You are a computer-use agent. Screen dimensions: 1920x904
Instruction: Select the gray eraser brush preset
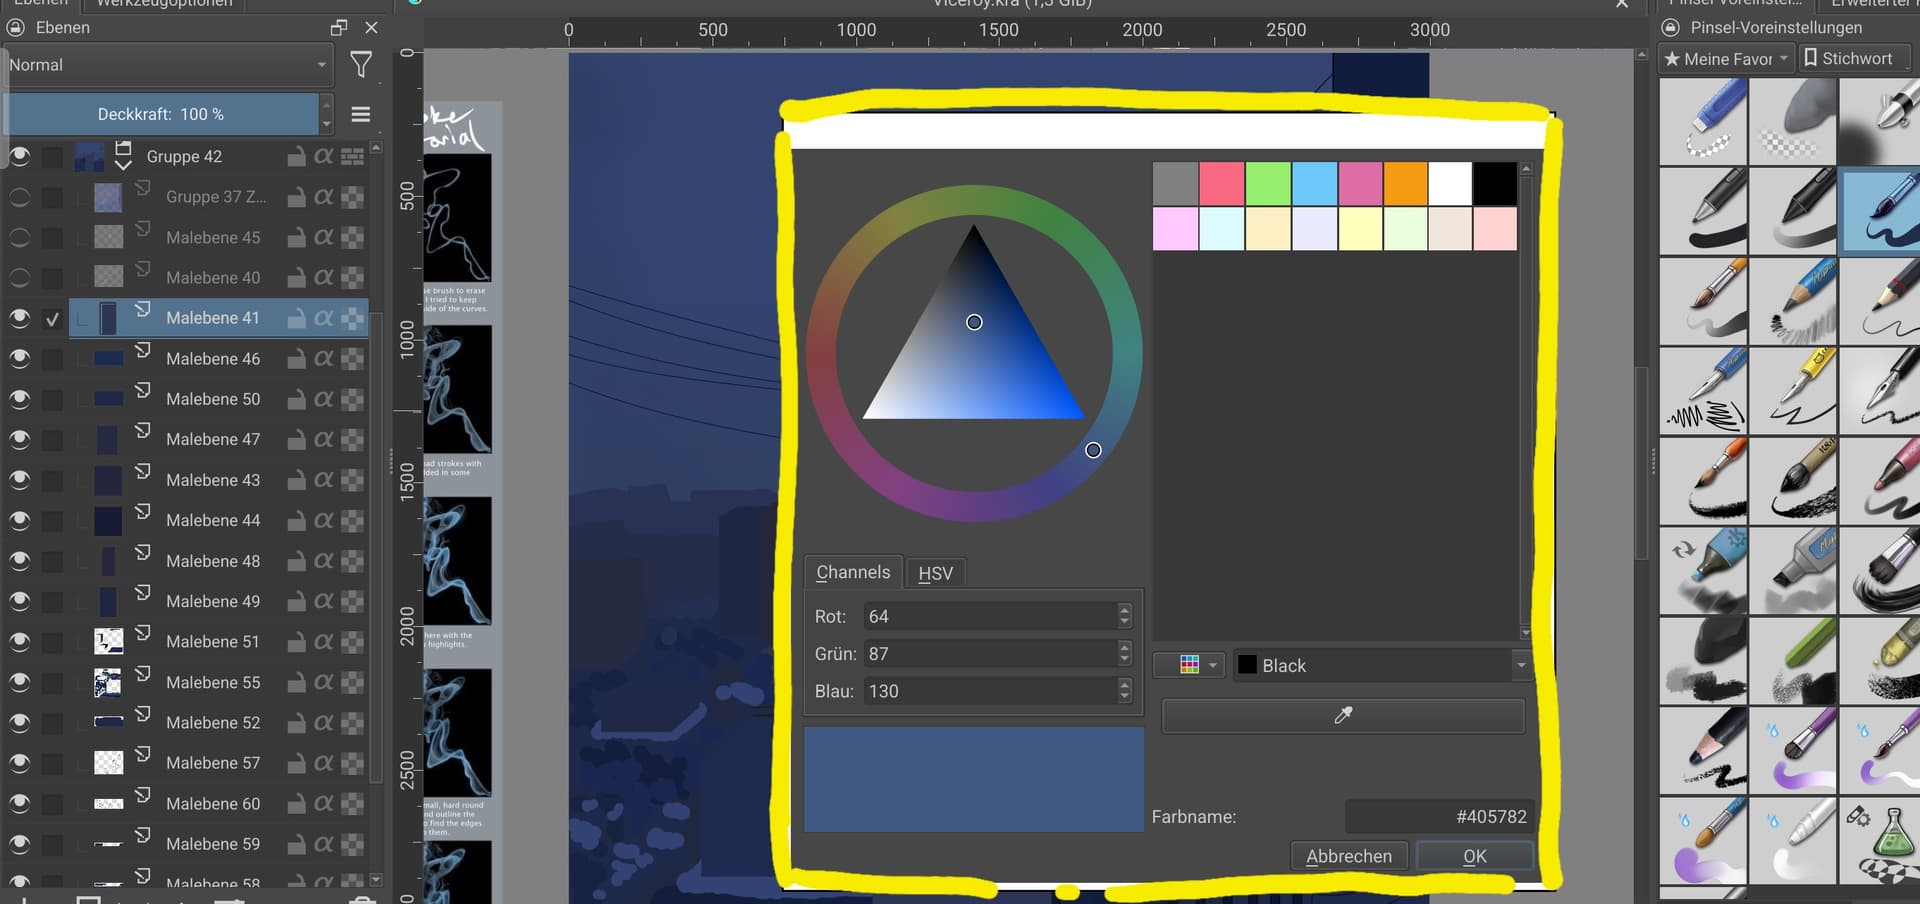click(1793, 121)
